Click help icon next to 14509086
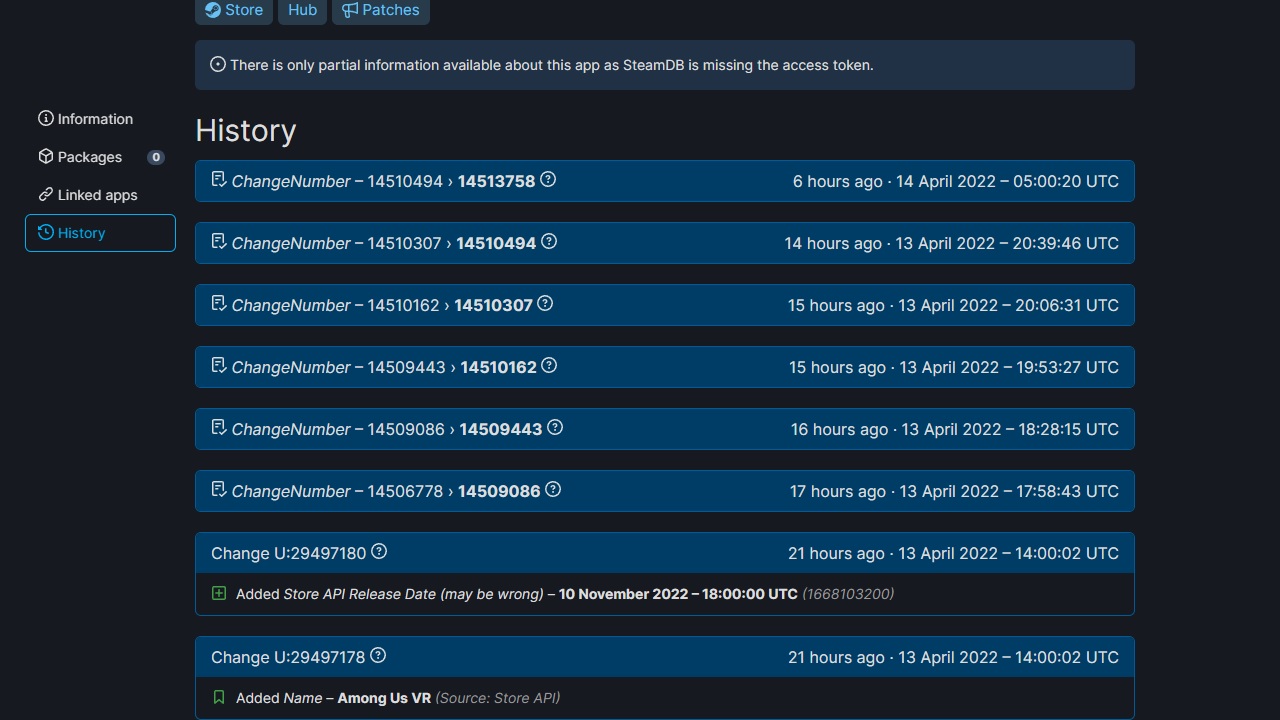Image resolution: width=1280 pixels, height=720 pixels. 553,490
